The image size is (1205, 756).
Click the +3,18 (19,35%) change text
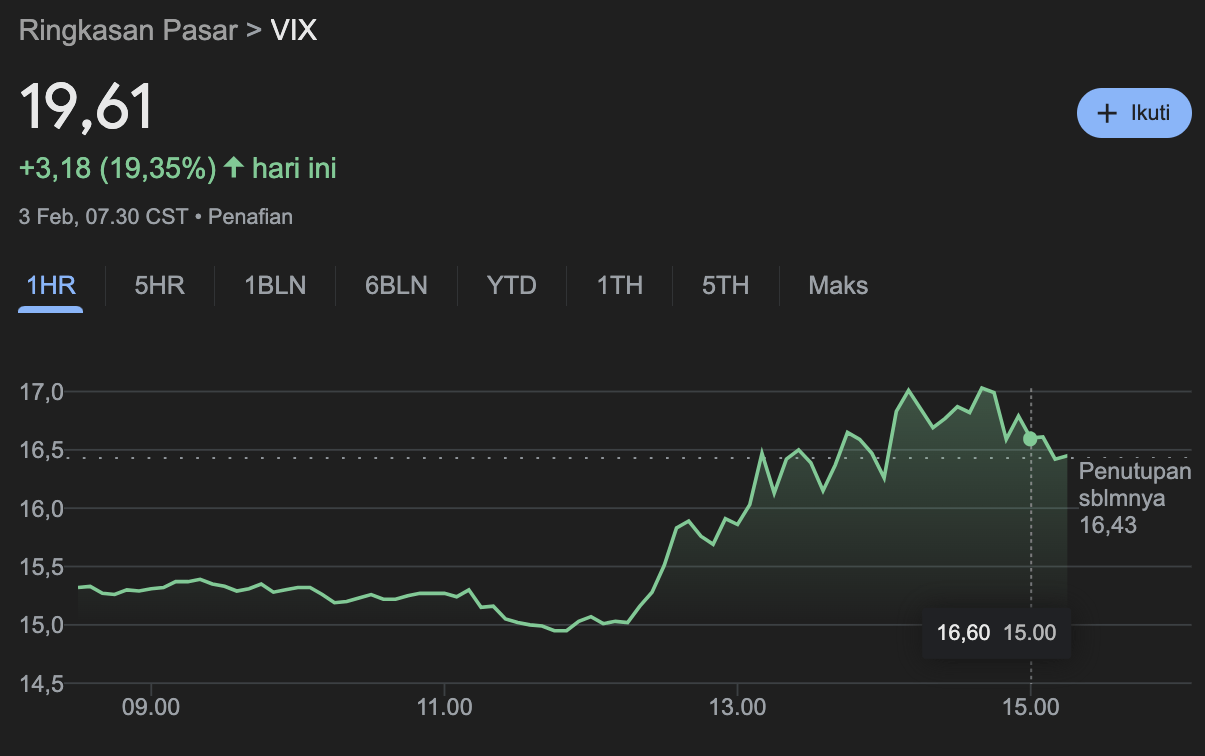point(118,168)
